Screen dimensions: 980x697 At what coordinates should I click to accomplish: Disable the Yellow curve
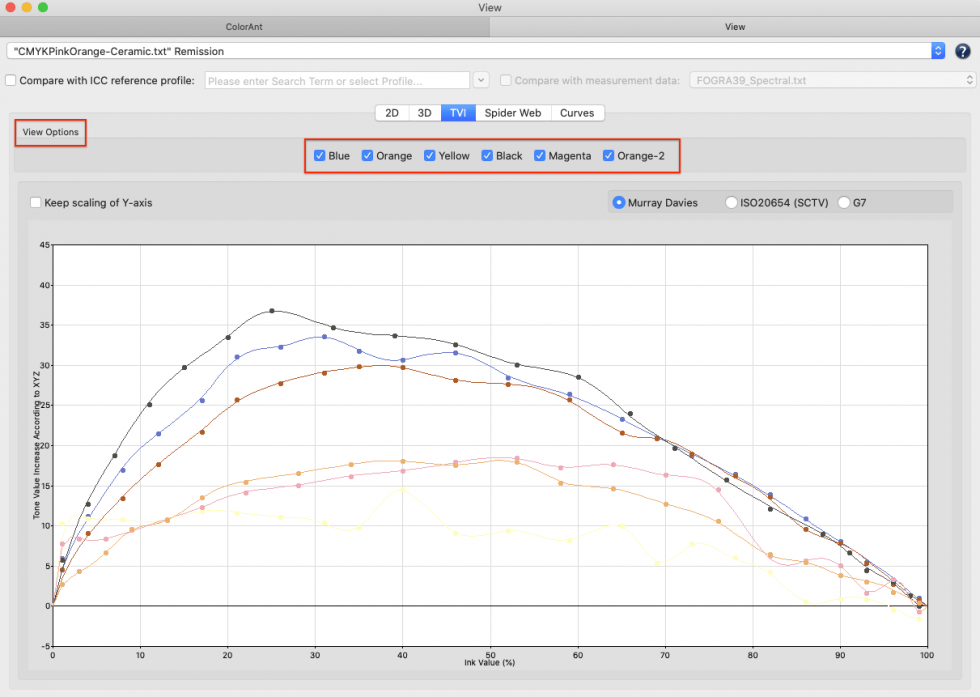click(x=429, y=155)
